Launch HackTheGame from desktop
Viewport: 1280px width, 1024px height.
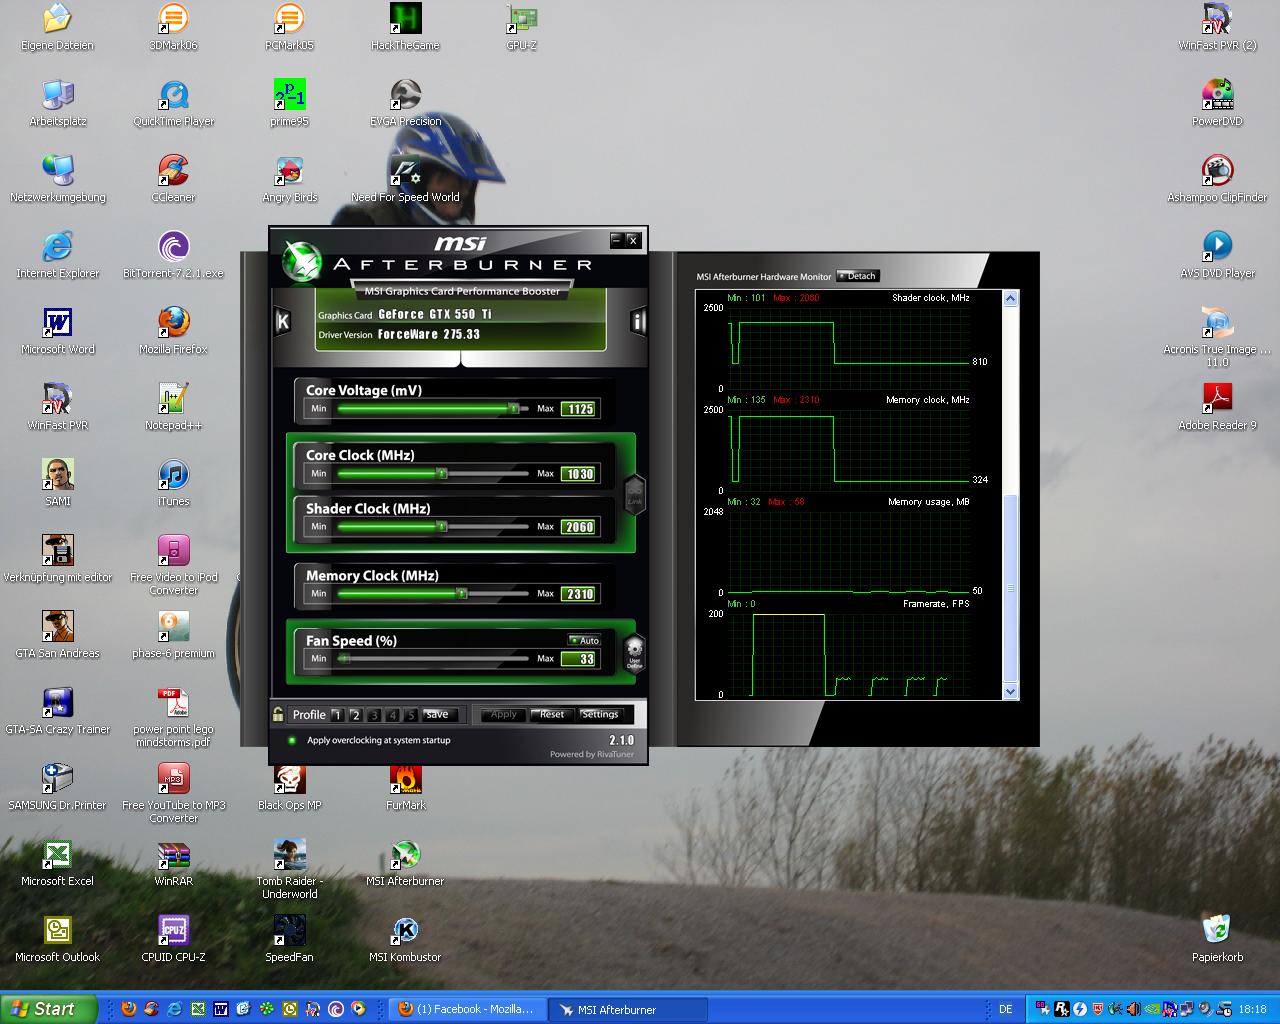coord(405,27)
